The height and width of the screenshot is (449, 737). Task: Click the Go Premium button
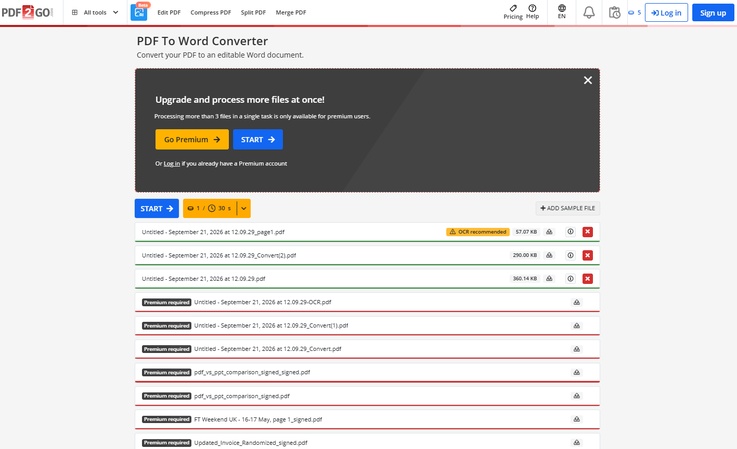pos(192,140)
